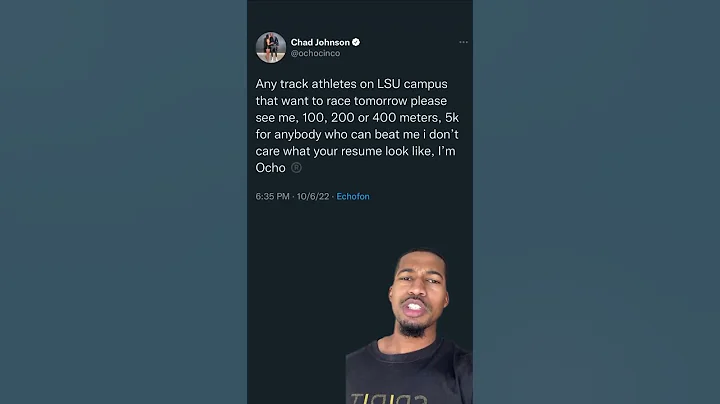Image resolution: width=720 pixels, height=404 pixels.
Task: Click the words Any track athletes
Action: [x=300, y=84]
